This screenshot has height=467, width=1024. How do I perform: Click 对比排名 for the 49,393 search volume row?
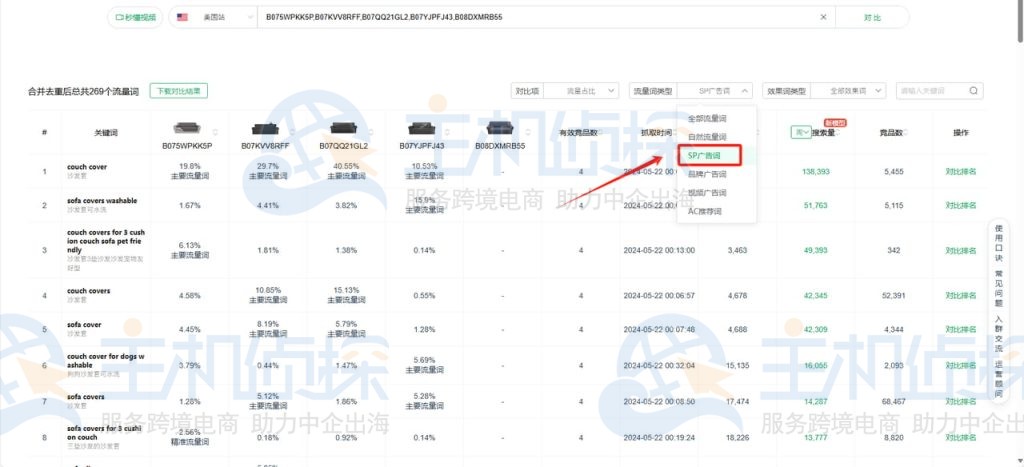[x=961, y=250]
